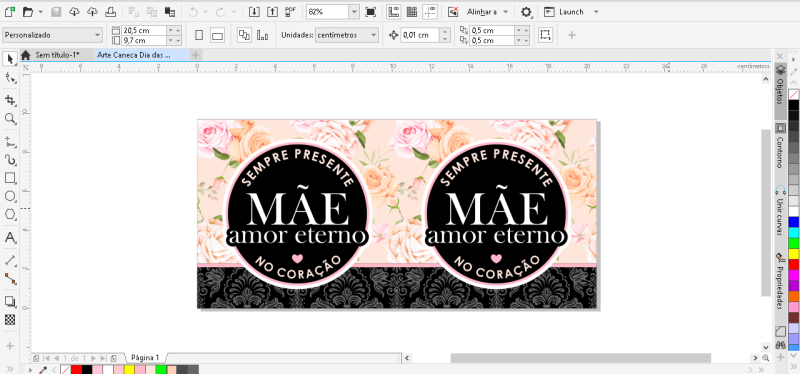The image size is (800, 374).
Task: Open the Unir curvas docker tab
Action: (780, 212)
